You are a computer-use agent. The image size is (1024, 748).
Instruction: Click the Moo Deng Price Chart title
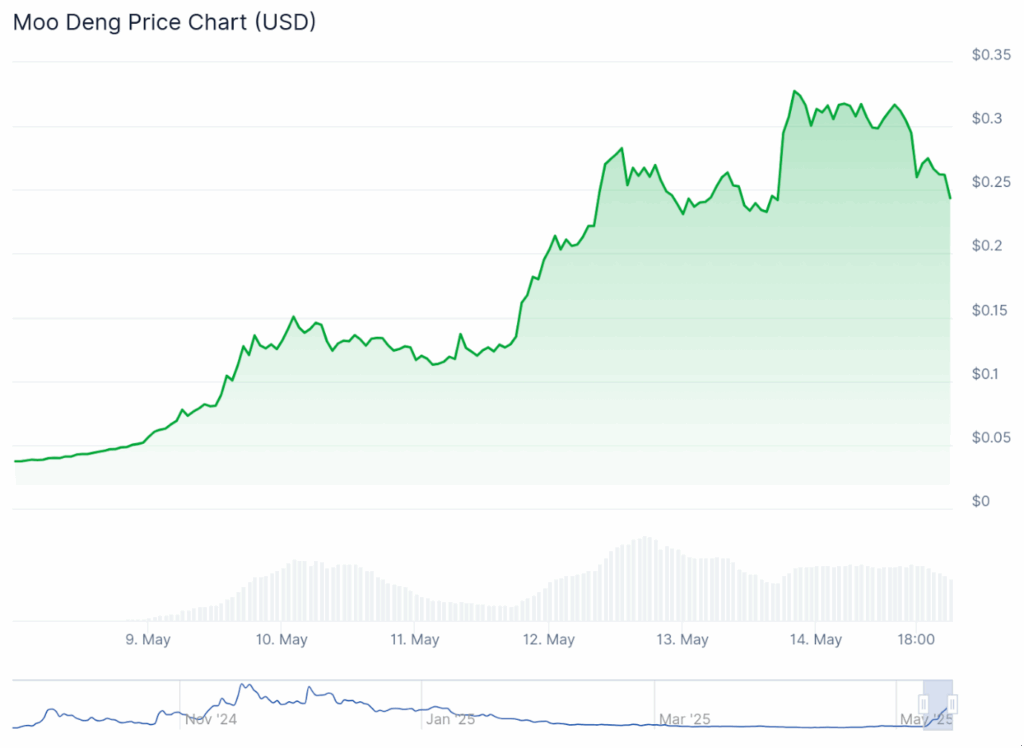pos(164,22)
